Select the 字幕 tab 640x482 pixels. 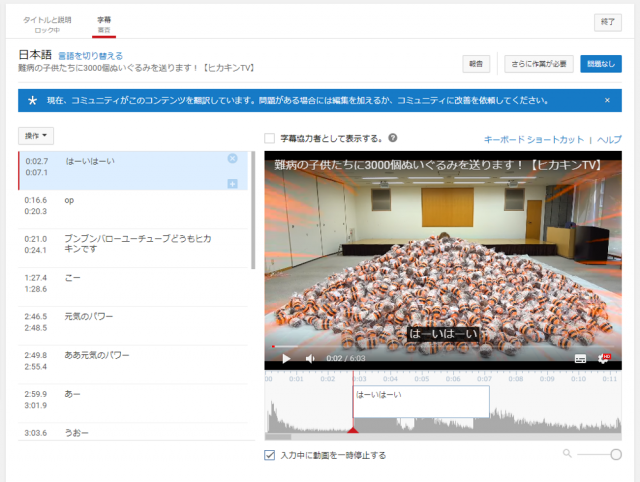pyautogui.click(x=104, y=24)
